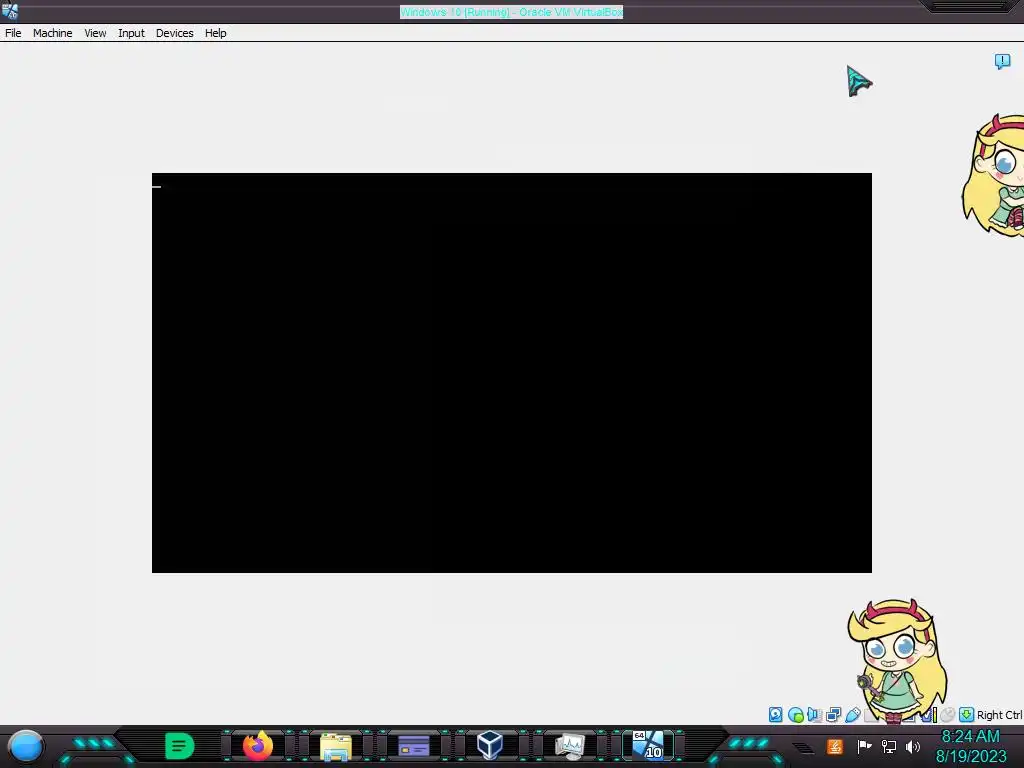Open the Devices menu
The image size is (1024, 768).
[x=174, y=33]
